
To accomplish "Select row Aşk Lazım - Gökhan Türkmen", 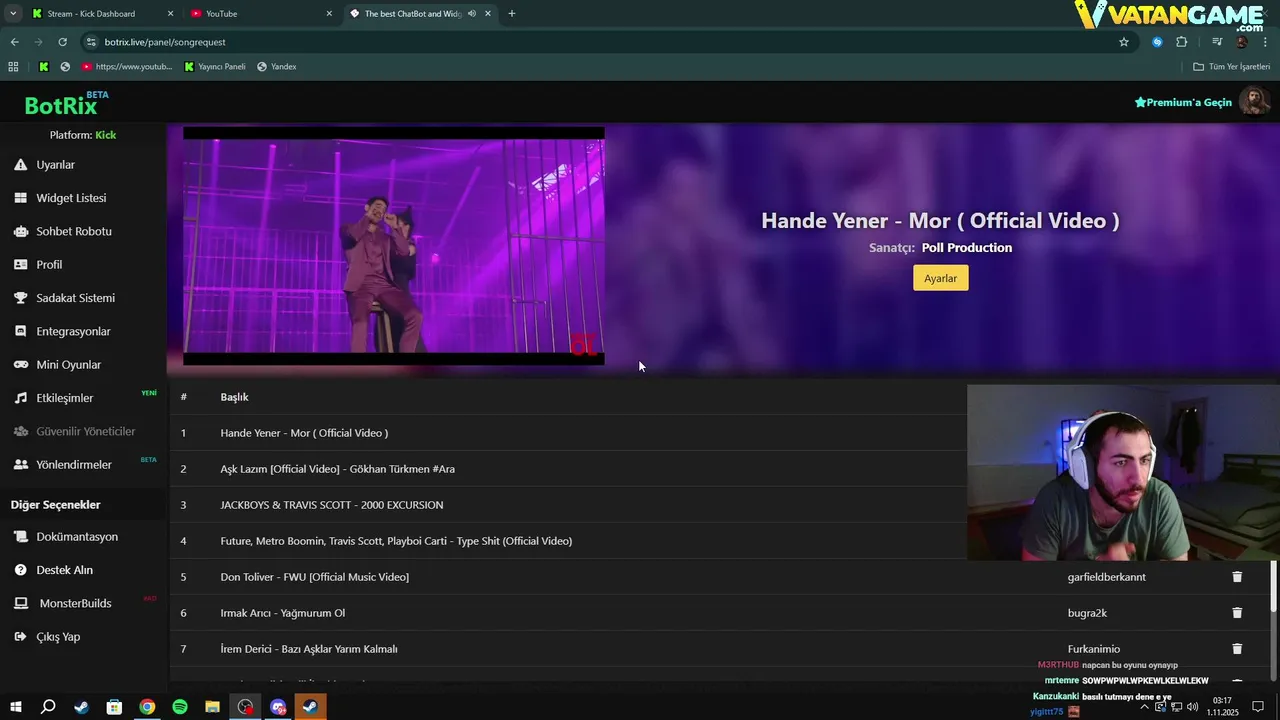I will [x=568, y=469].
